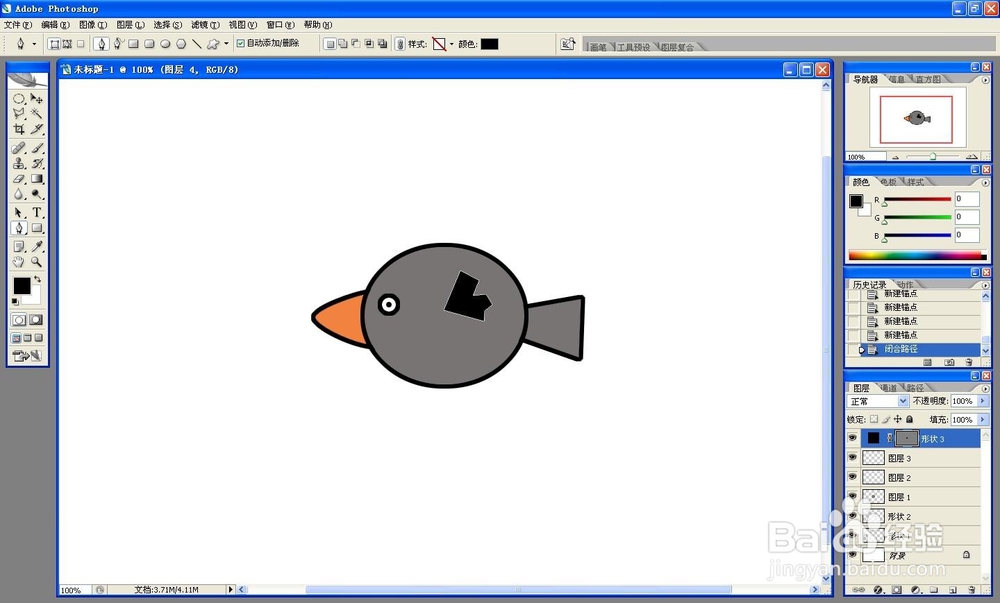Select the Brush tool
The image size is (1000, 603).
(x=36, y=148)
